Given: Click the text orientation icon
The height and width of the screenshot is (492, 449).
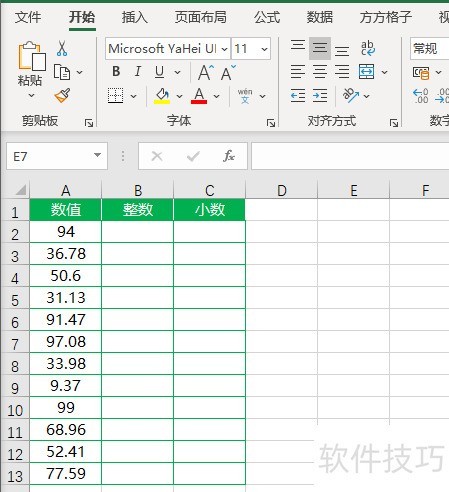Looking at the screenshot, I should [350, 96].
